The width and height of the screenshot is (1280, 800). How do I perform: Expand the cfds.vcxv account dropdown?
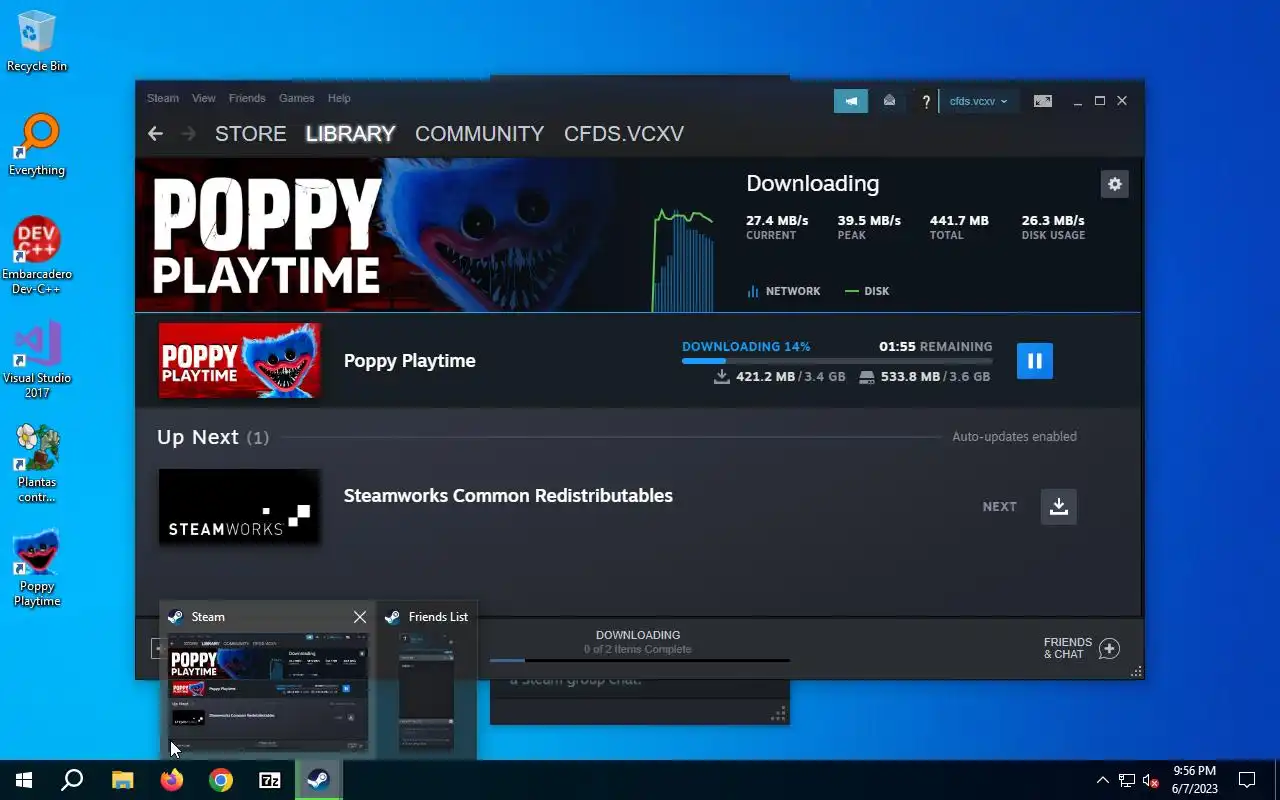point(978,101)
